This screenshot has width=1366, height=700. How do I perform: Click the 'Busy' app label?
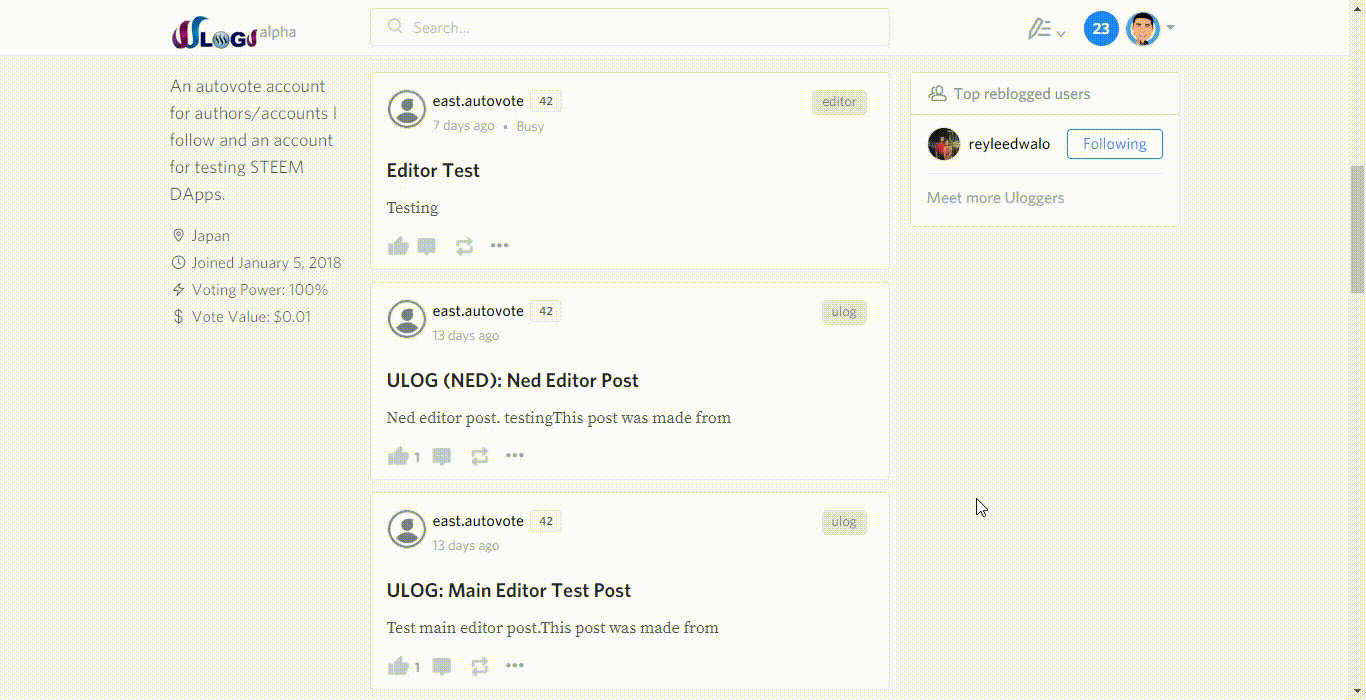coord(530,126)
